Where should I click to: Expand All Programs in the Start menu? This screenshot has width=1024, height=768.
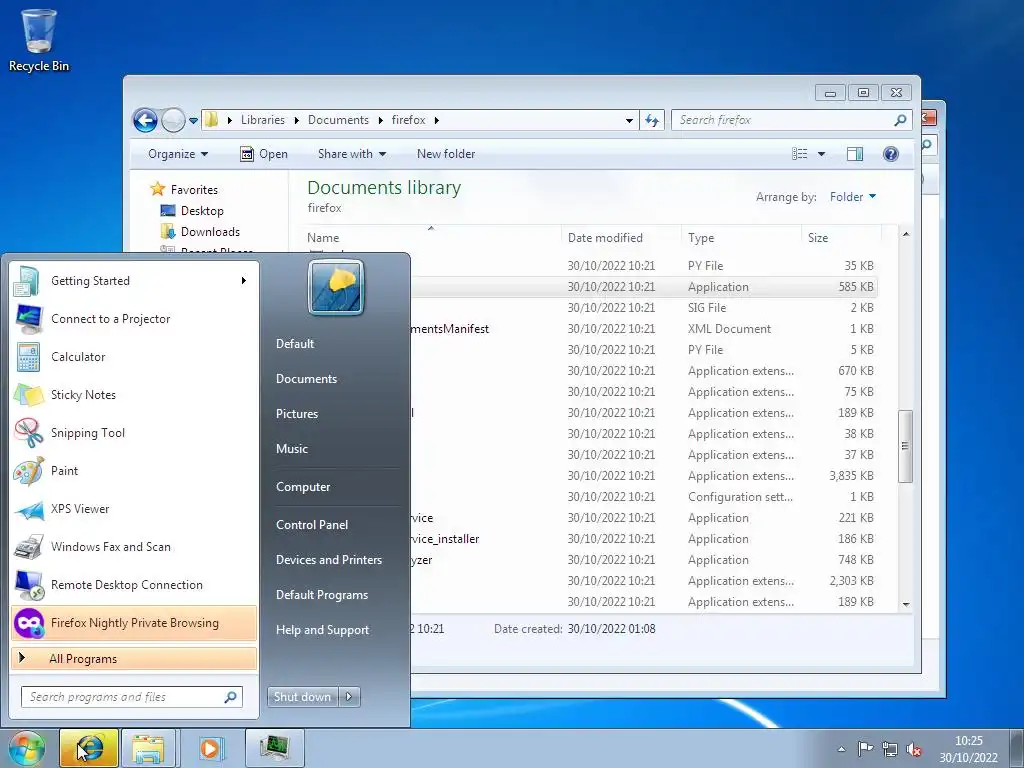coord(133,658)
